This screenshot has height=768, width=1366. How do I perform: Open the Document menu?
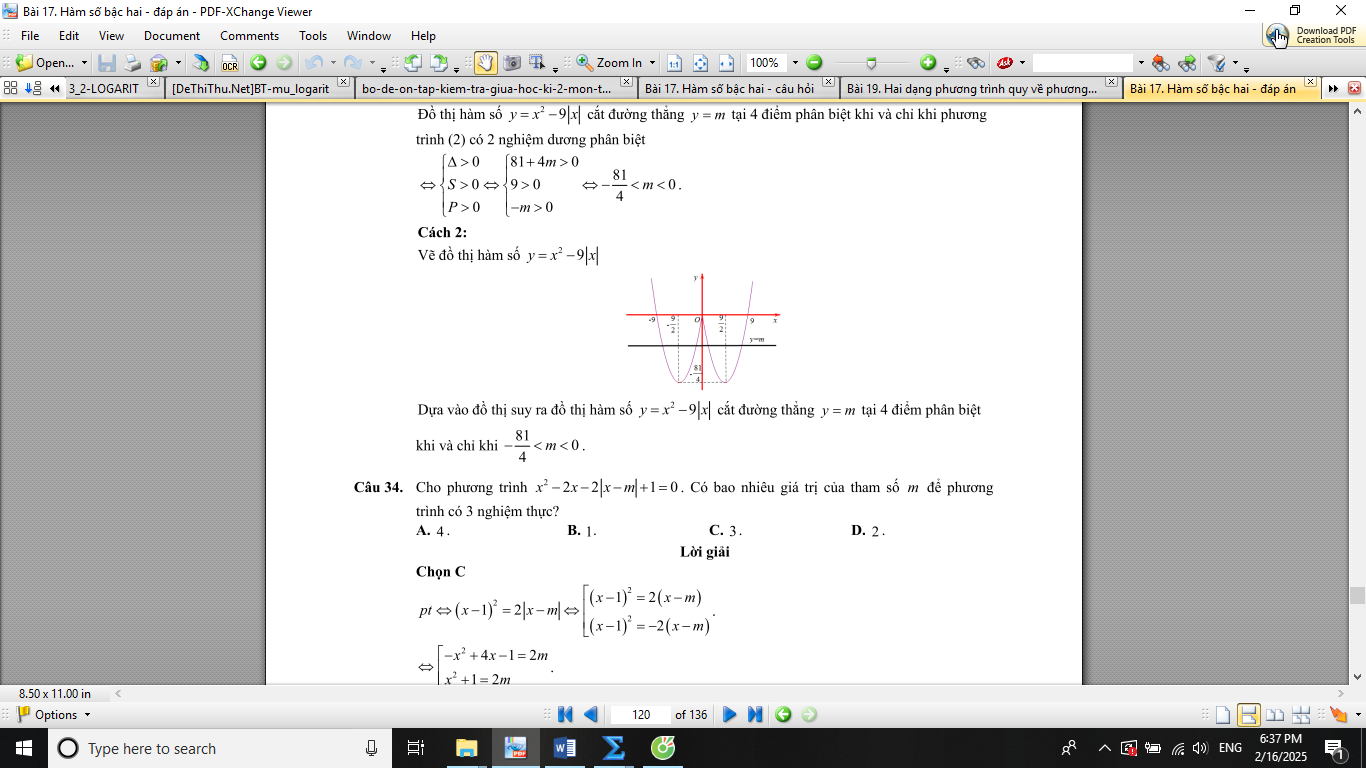click(x=172, y=36)
